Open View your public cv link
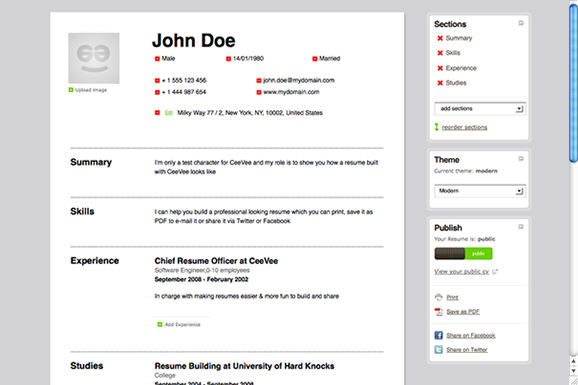Viewport: 578px width, 385px height. (462, 272)
